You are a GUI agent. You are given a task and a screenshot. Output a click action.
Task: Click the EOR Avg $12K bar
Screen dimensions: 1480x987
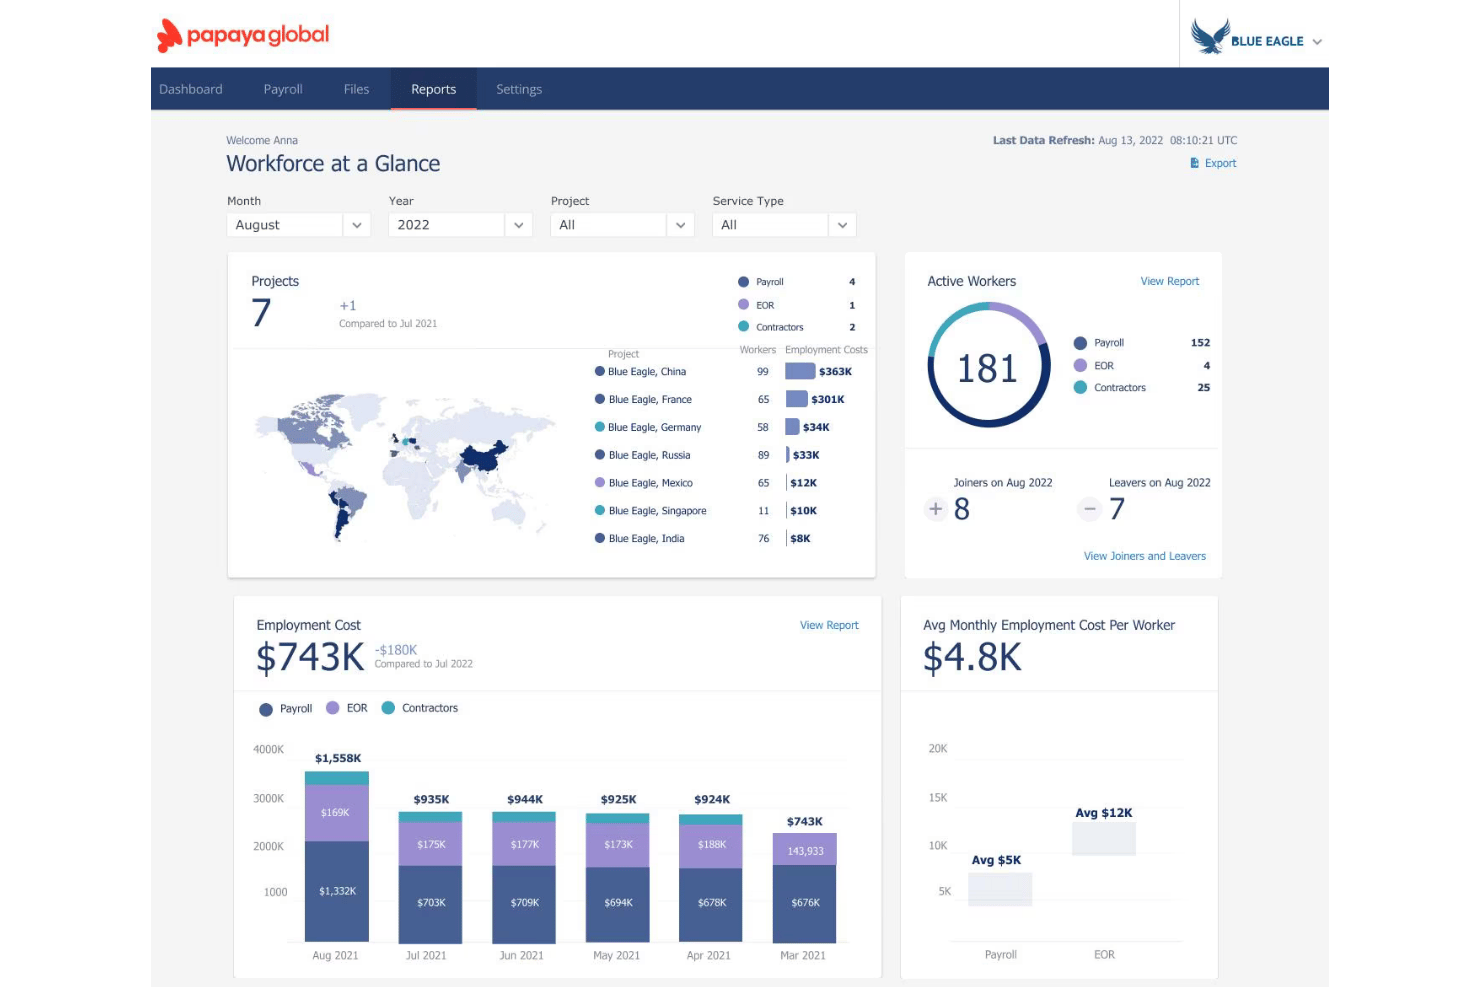[1104, 839]
